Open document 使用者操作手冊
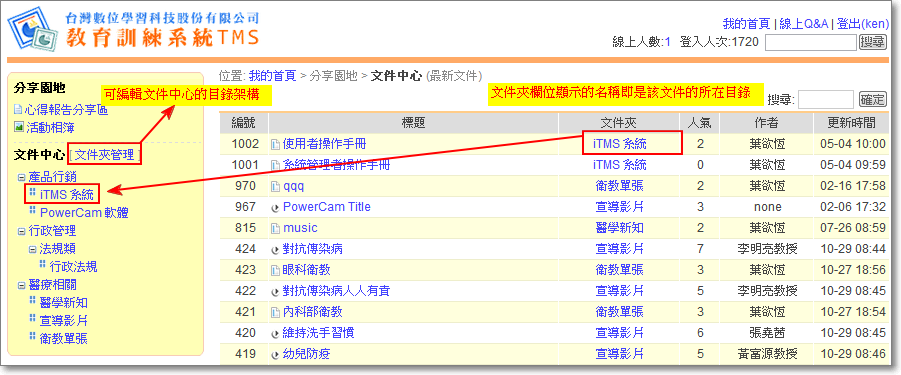The image size is (901, 375). click(324, 144)
